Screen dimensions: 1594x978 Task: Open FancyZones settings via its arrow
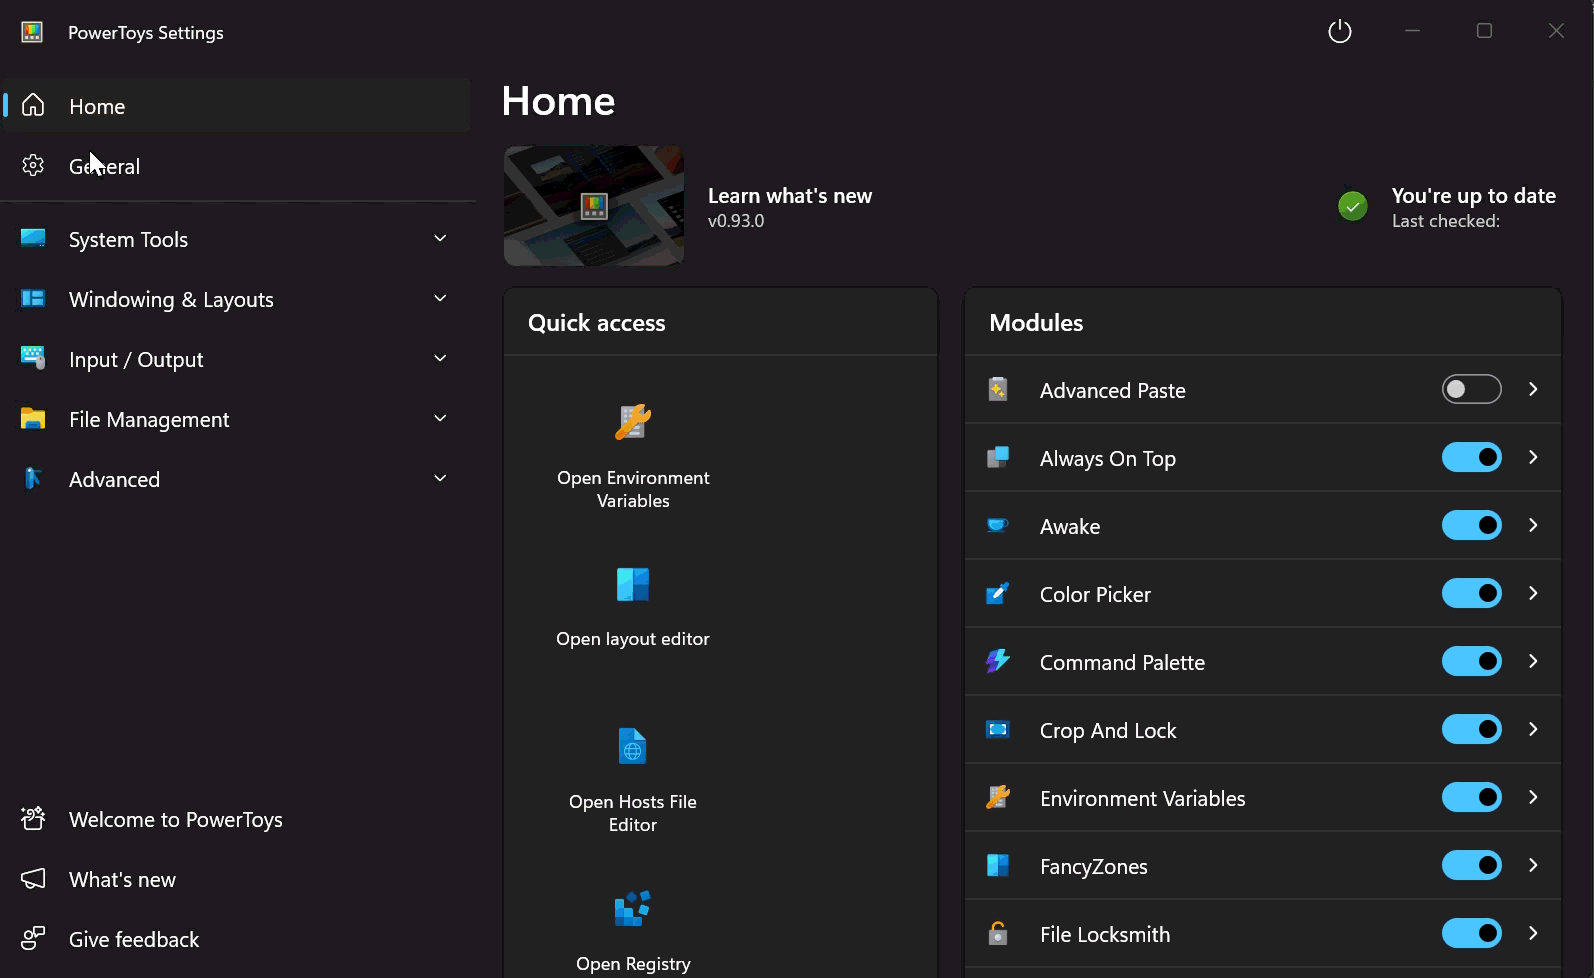point(1533,865)
